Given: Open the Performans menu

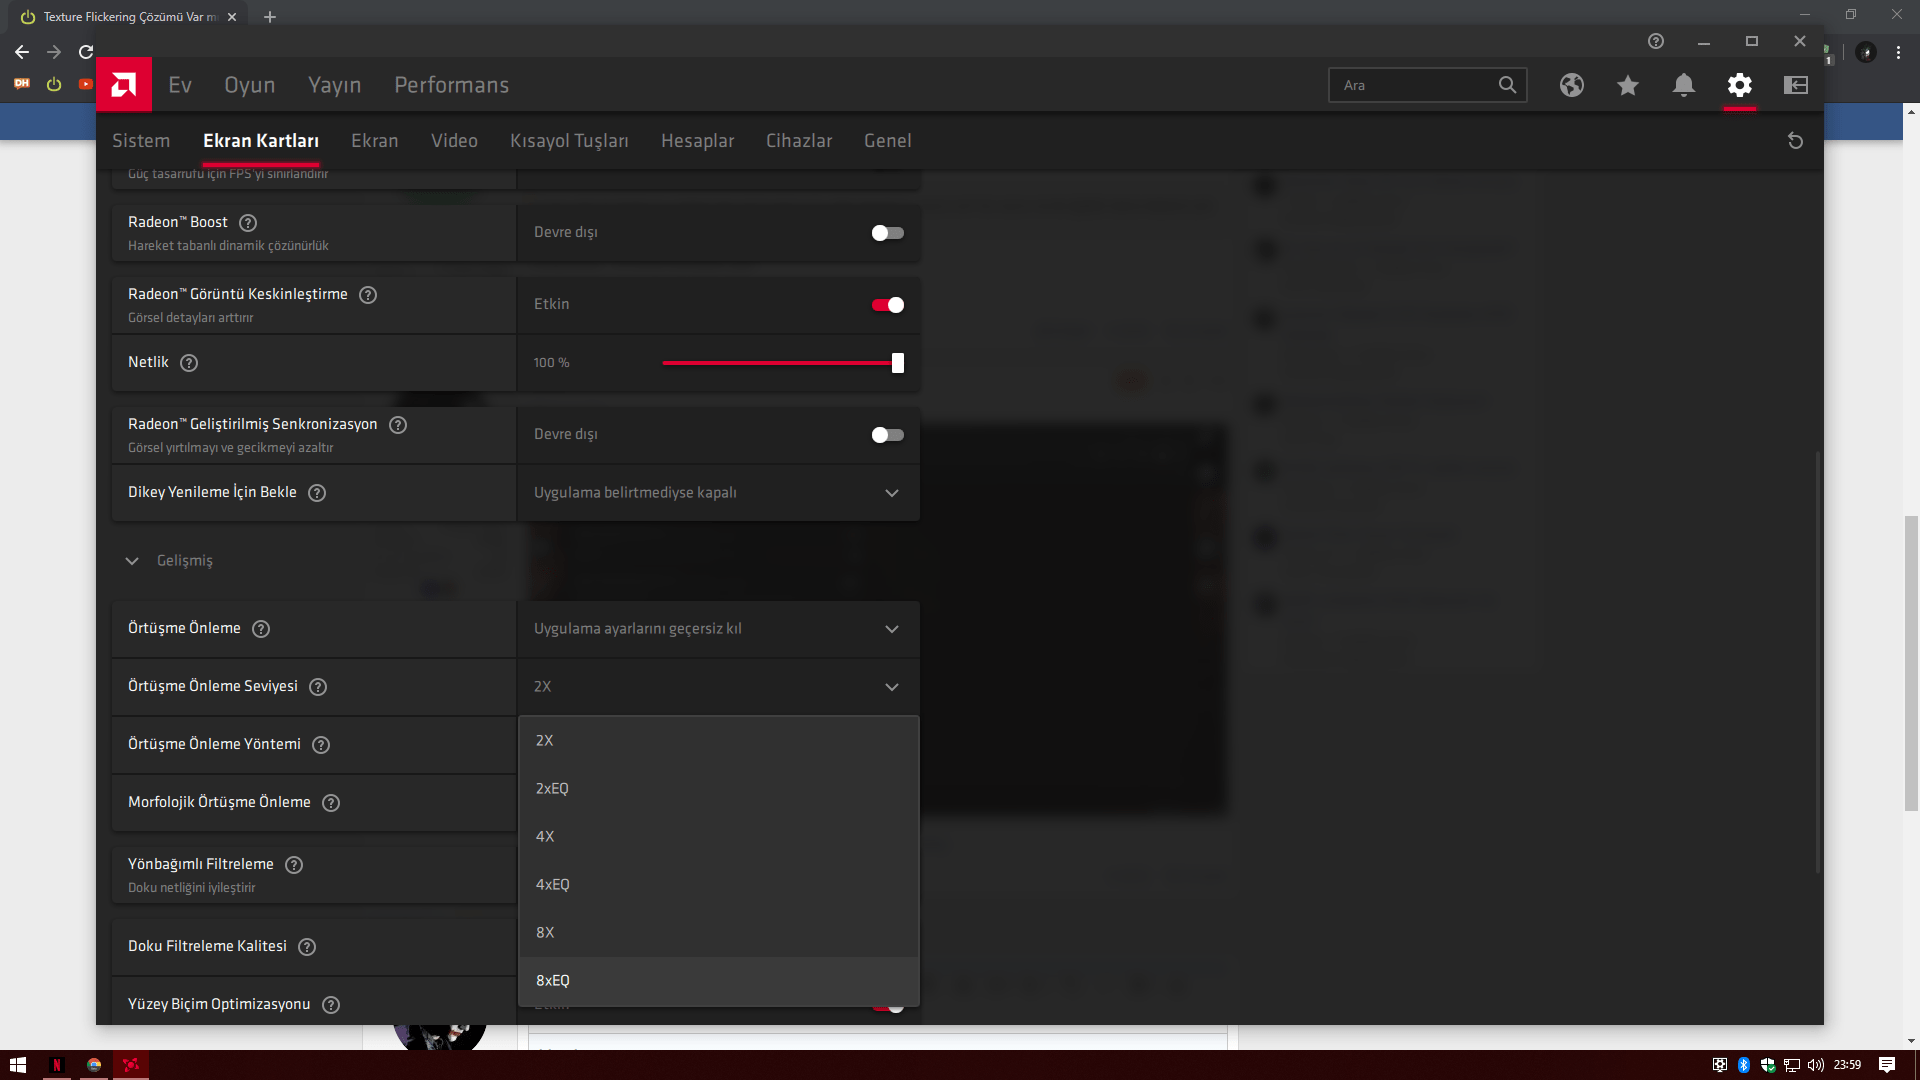Looking at the screenshot, I should (x=451, y=85).
